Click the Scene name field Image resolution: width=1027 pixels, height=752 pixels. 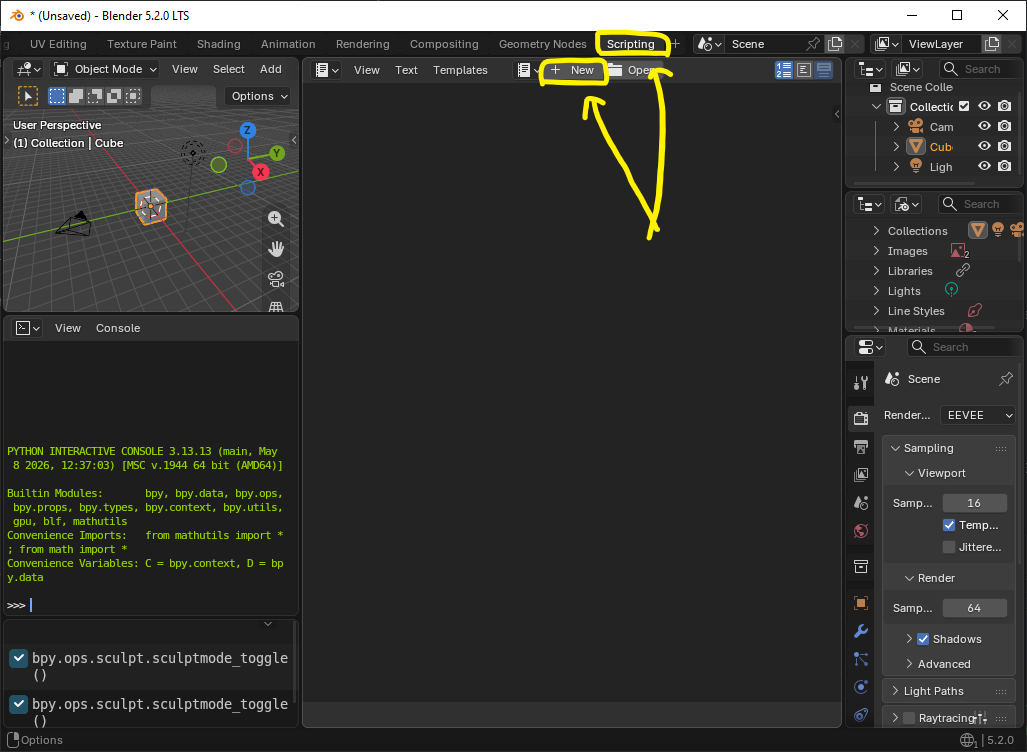click(765, 44)
